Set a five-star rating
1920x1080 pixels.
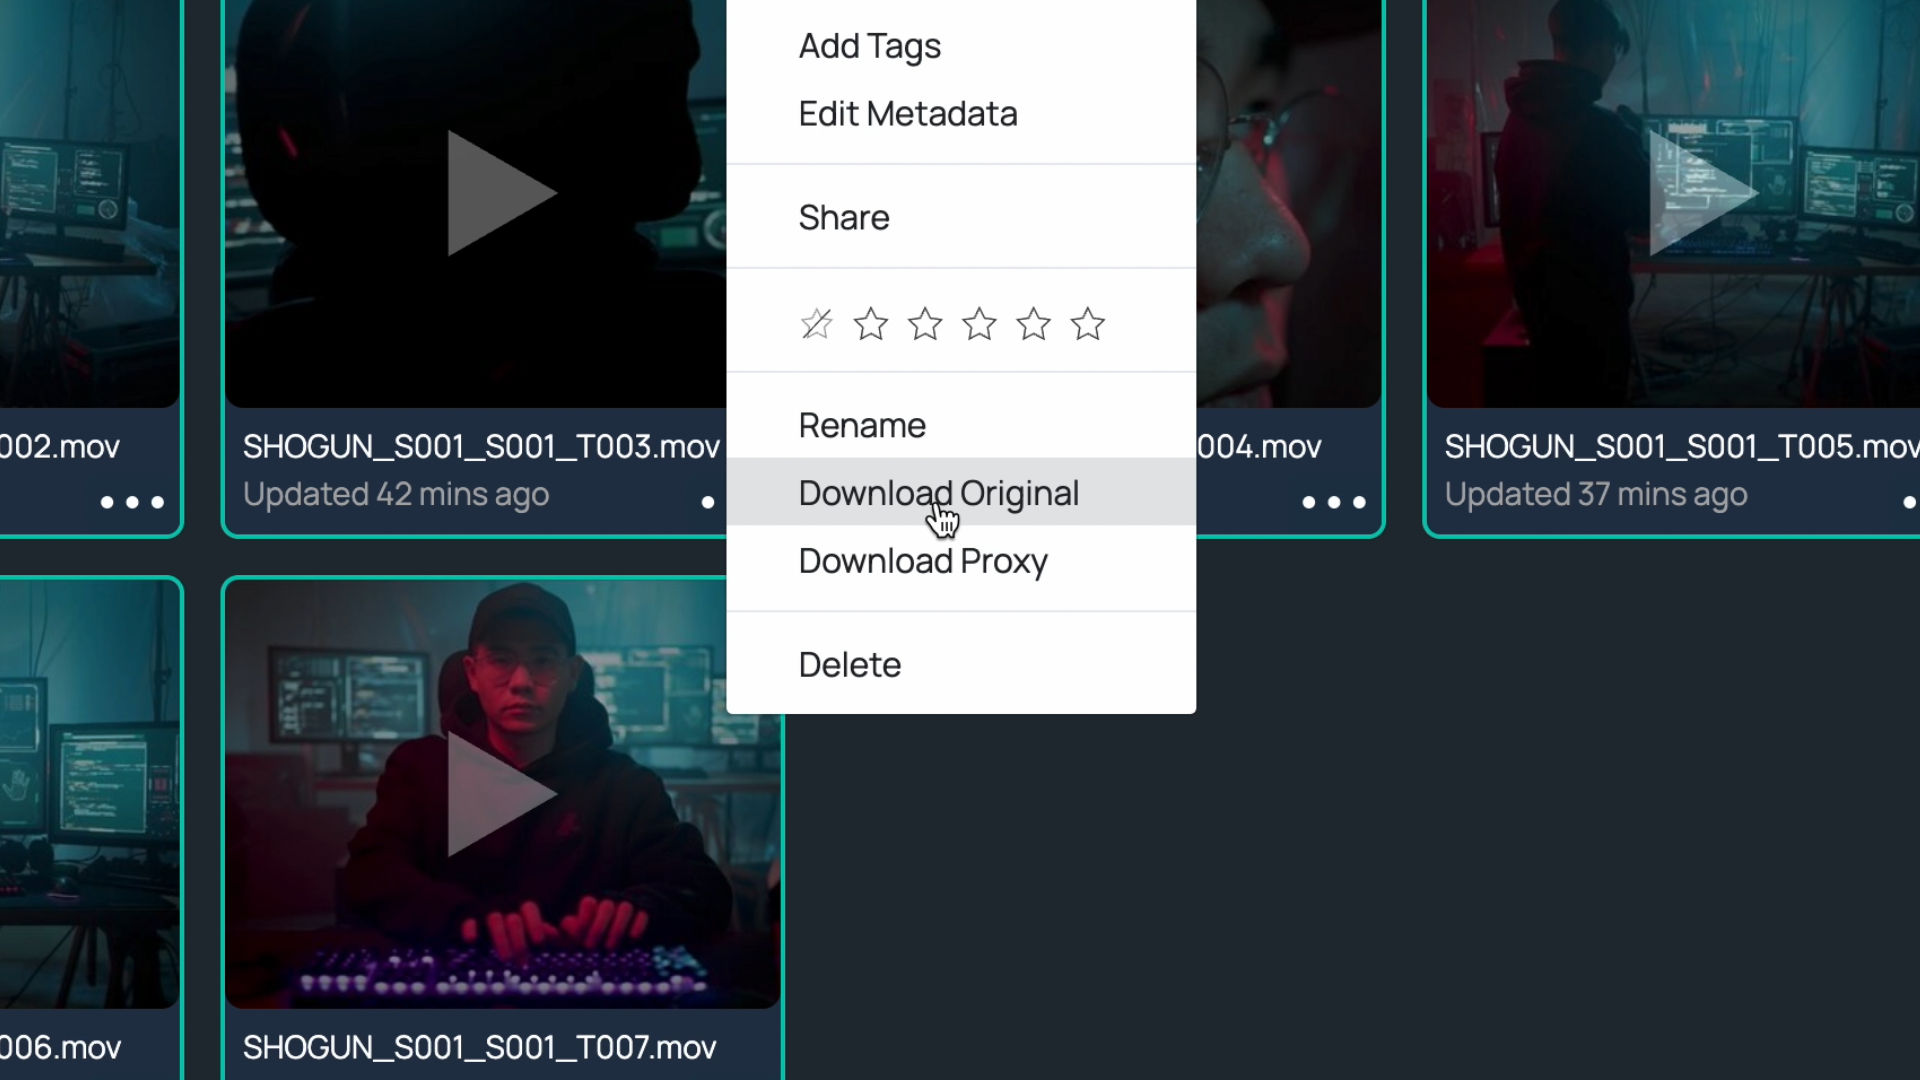[1087, 324]
